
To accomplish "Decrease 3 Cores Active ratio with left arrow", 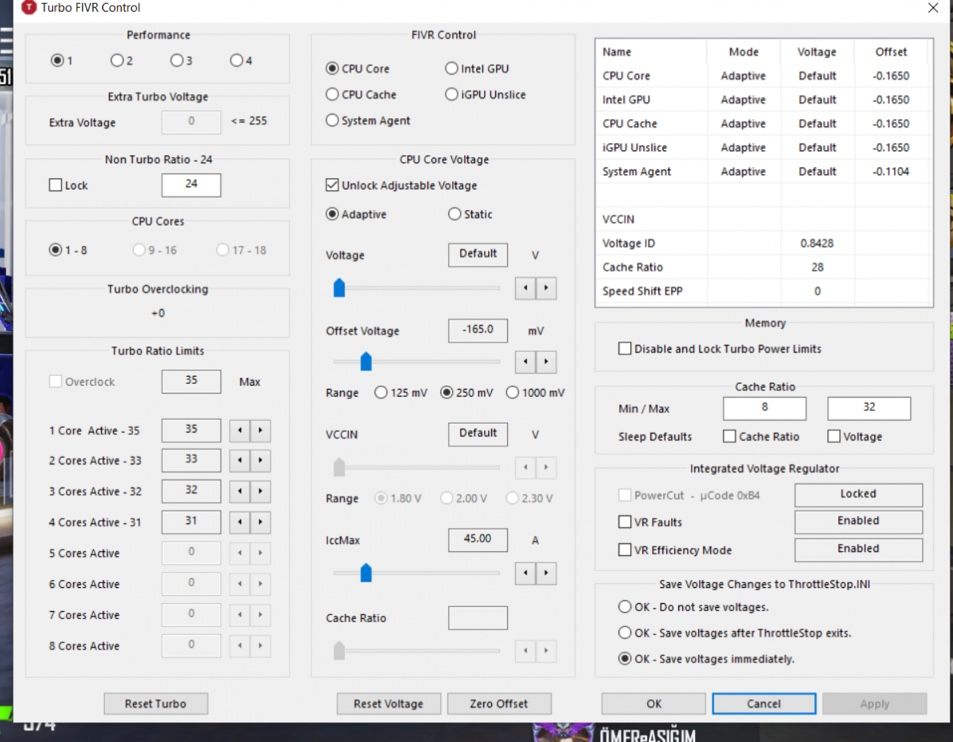I will 240,491.
